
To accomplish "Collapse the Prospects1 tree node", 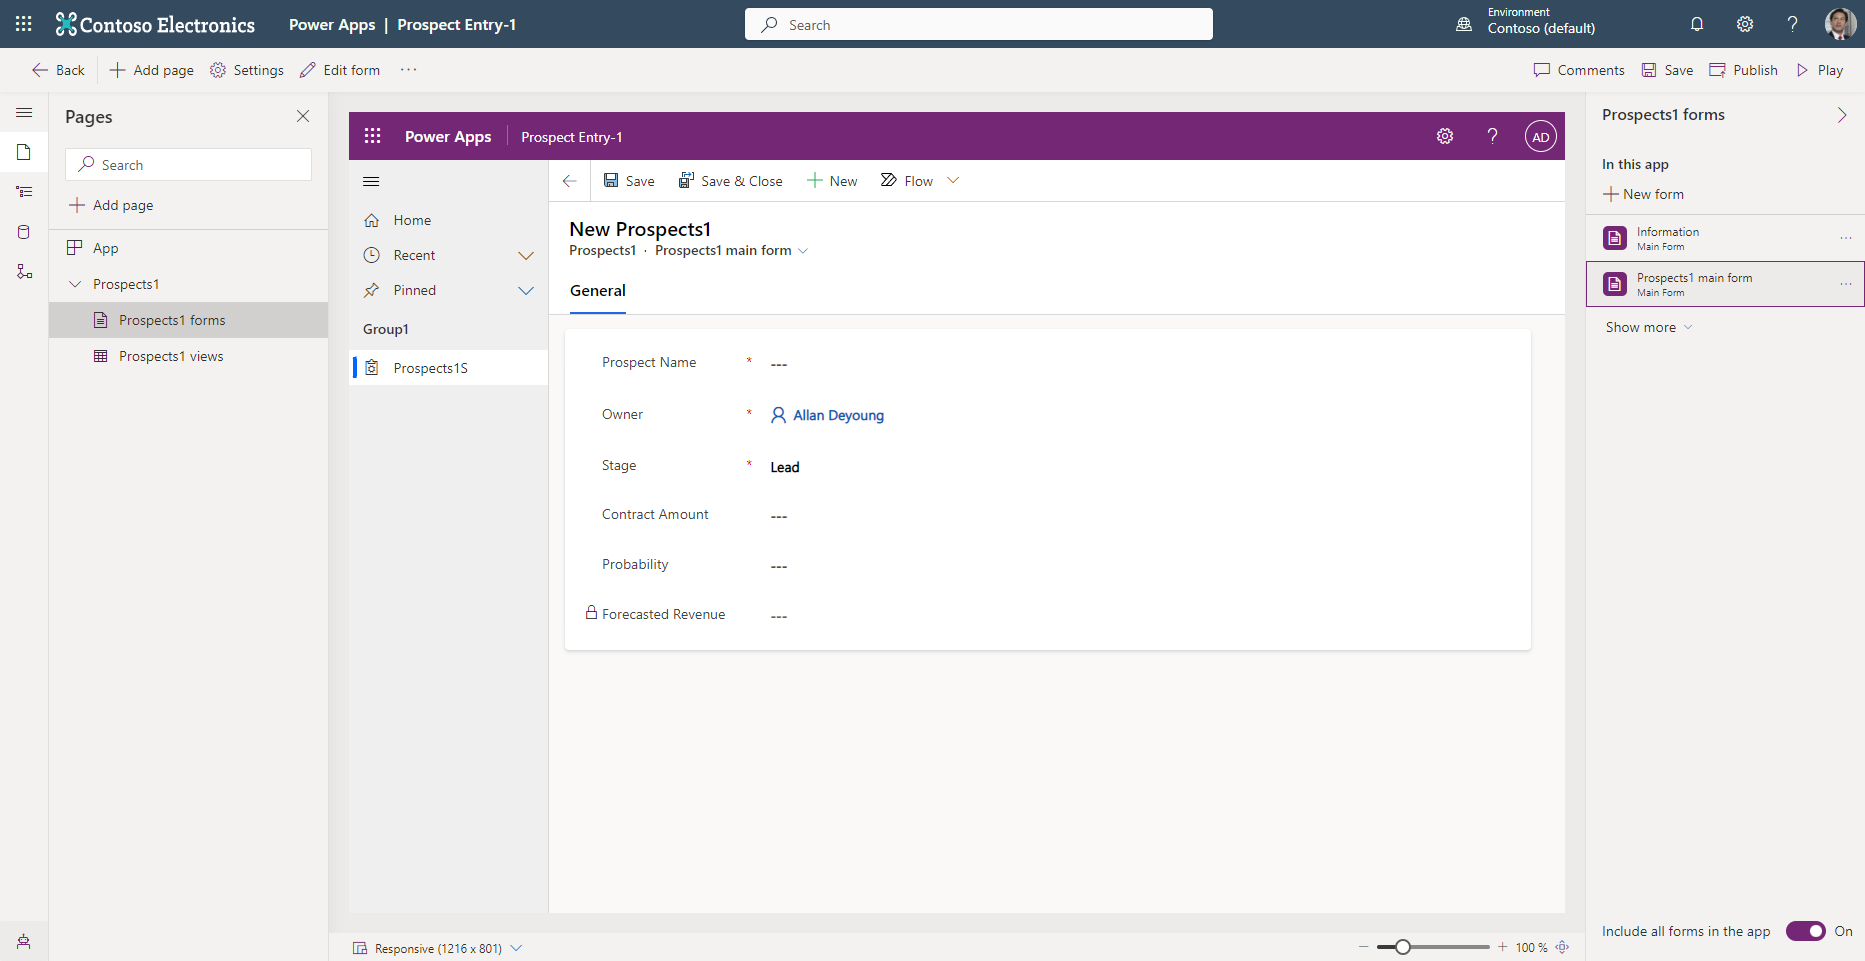I will coord(75,284).
